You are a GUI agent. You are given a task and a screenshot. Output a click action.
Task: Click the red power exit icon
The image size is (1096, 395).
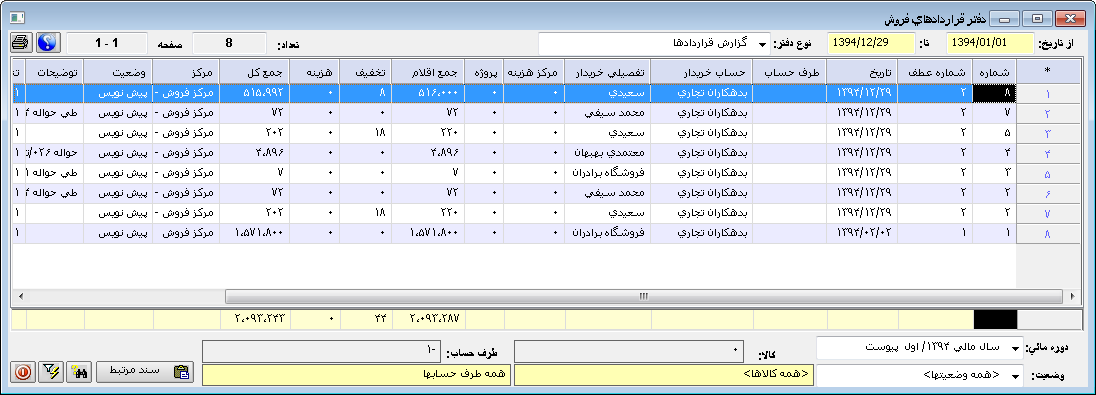[x=22, y=373]
